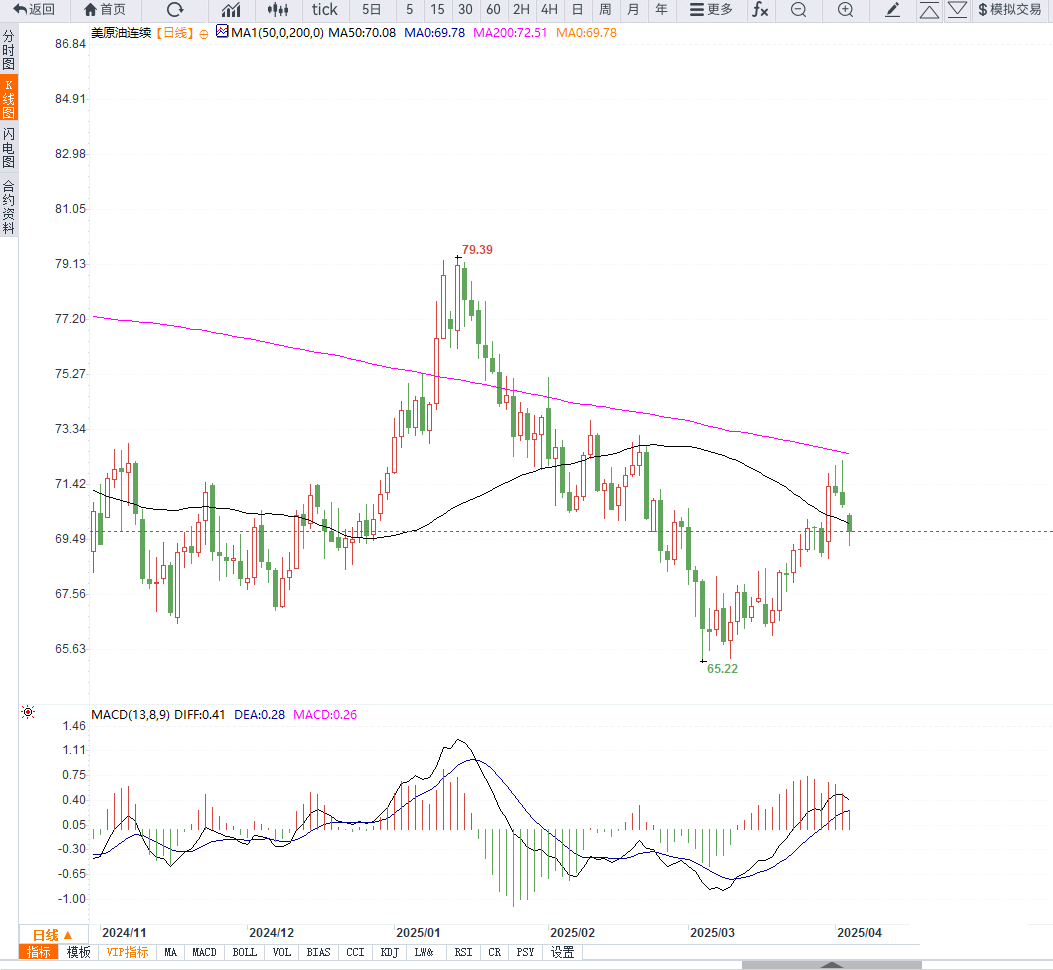Expand the 日线 period selector at bottom
The image size is (1053, 970).
pyautogui.click(x=53, y=934)
